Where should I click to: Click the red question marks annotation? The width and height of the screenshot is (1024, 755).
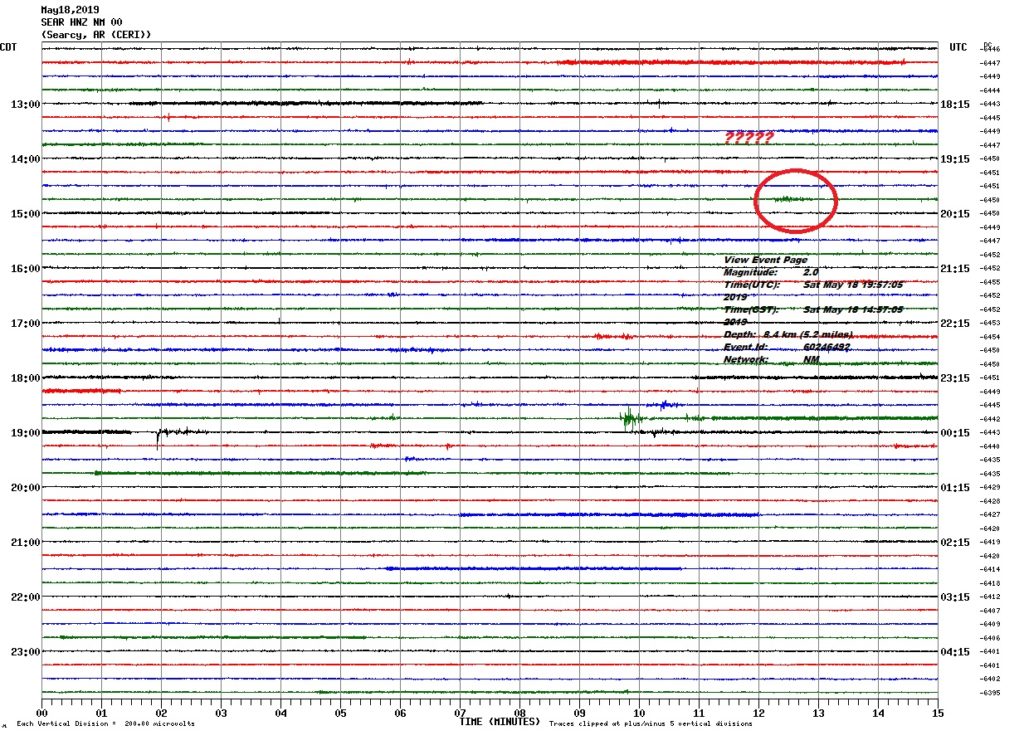(748, 138)
